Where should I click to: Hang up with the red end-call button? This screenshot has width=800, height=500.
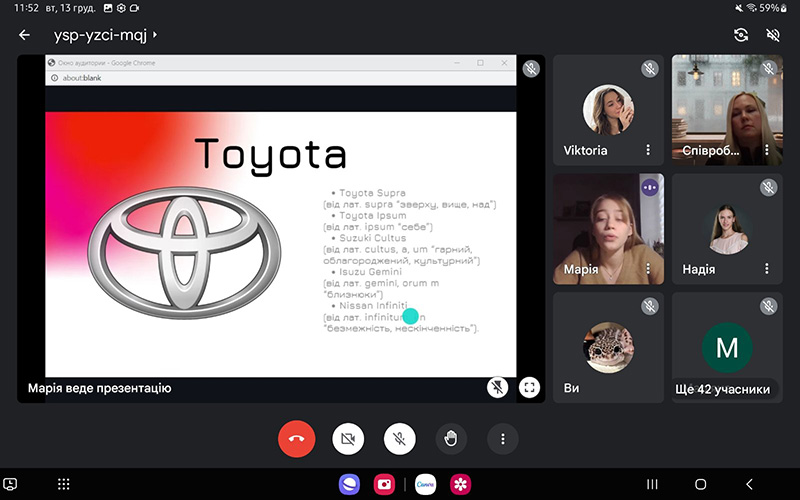click(x=296, y=438)
